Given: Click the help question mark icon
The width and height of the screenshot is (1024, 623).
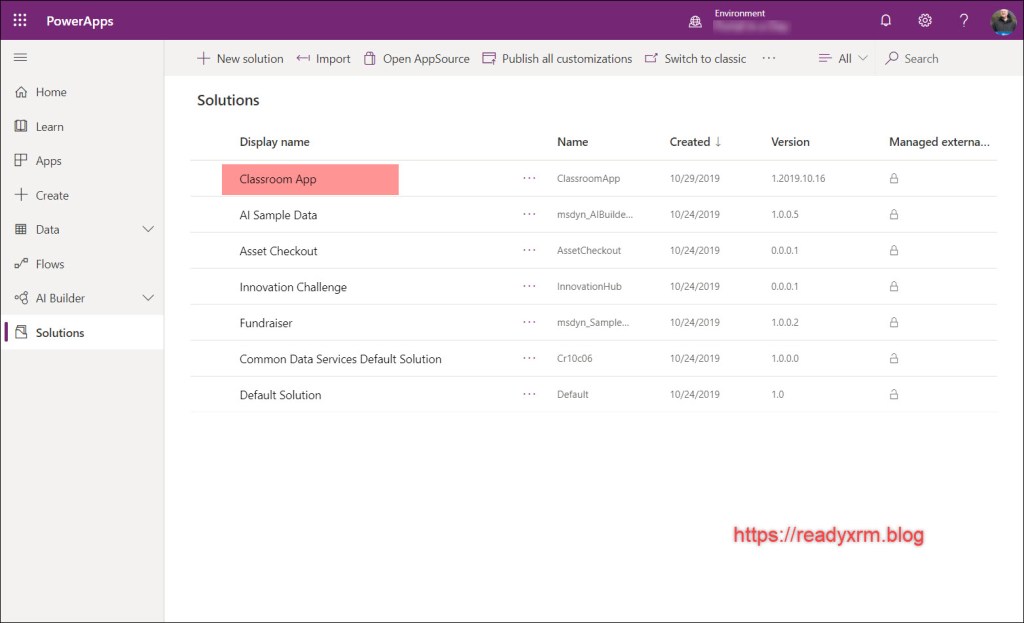Looking at the screenshot, I should [964, 20].
